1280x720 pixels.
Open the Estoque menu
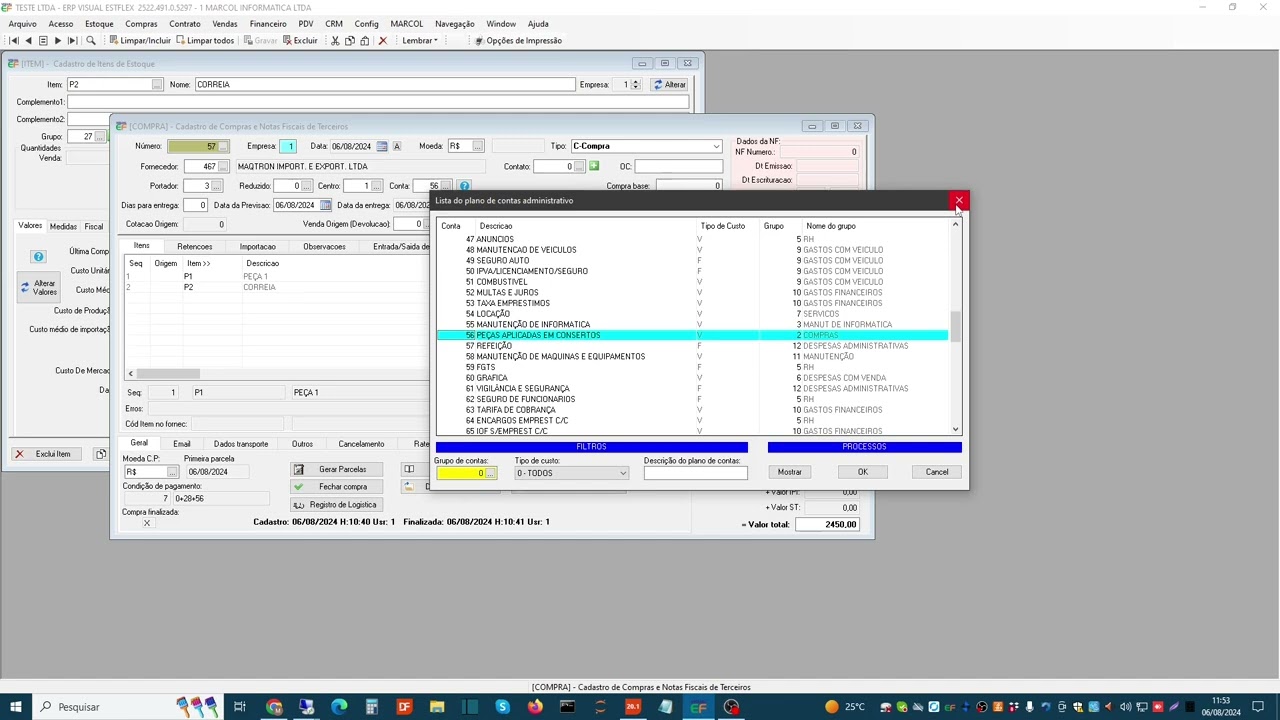point(99,24)
